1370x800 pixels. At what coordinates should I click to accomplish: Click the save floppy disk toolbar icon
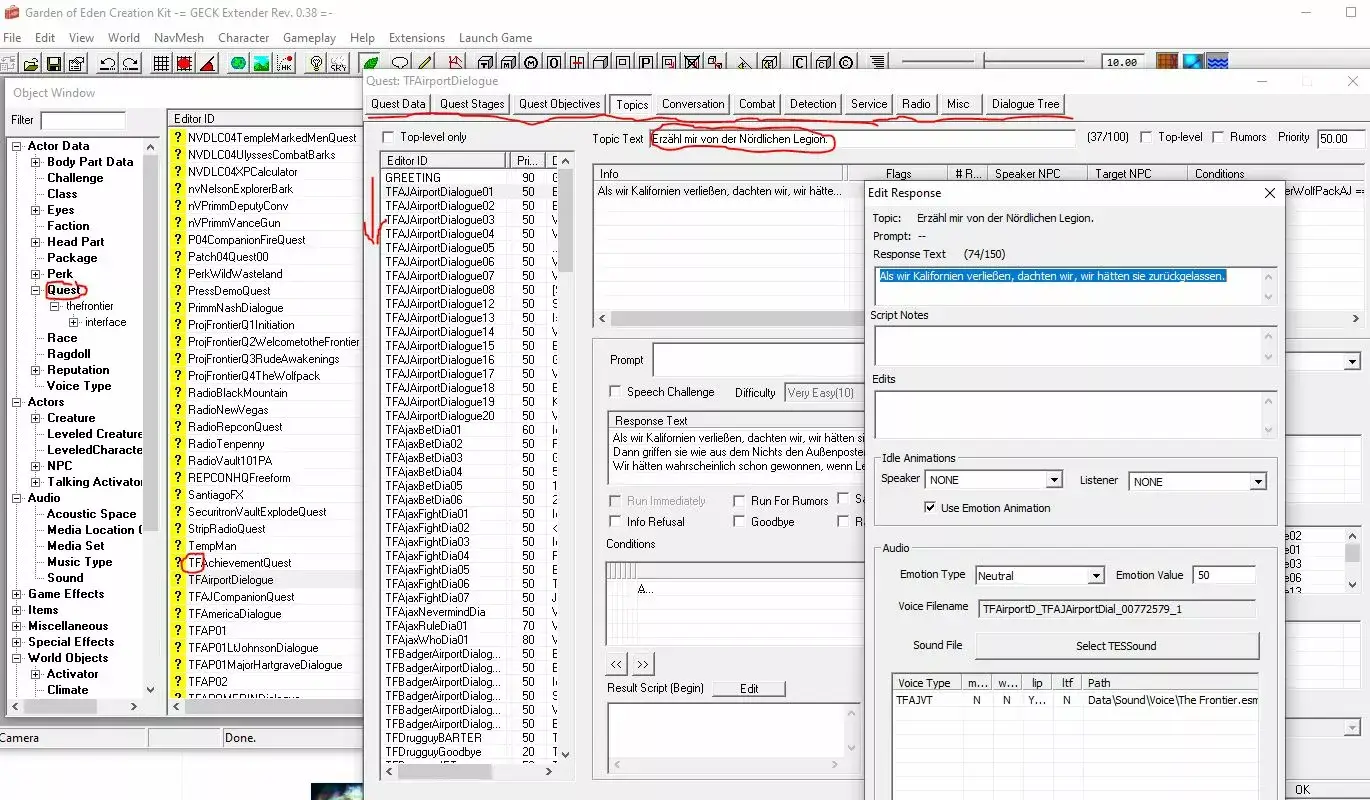click(x=53, y=63)
